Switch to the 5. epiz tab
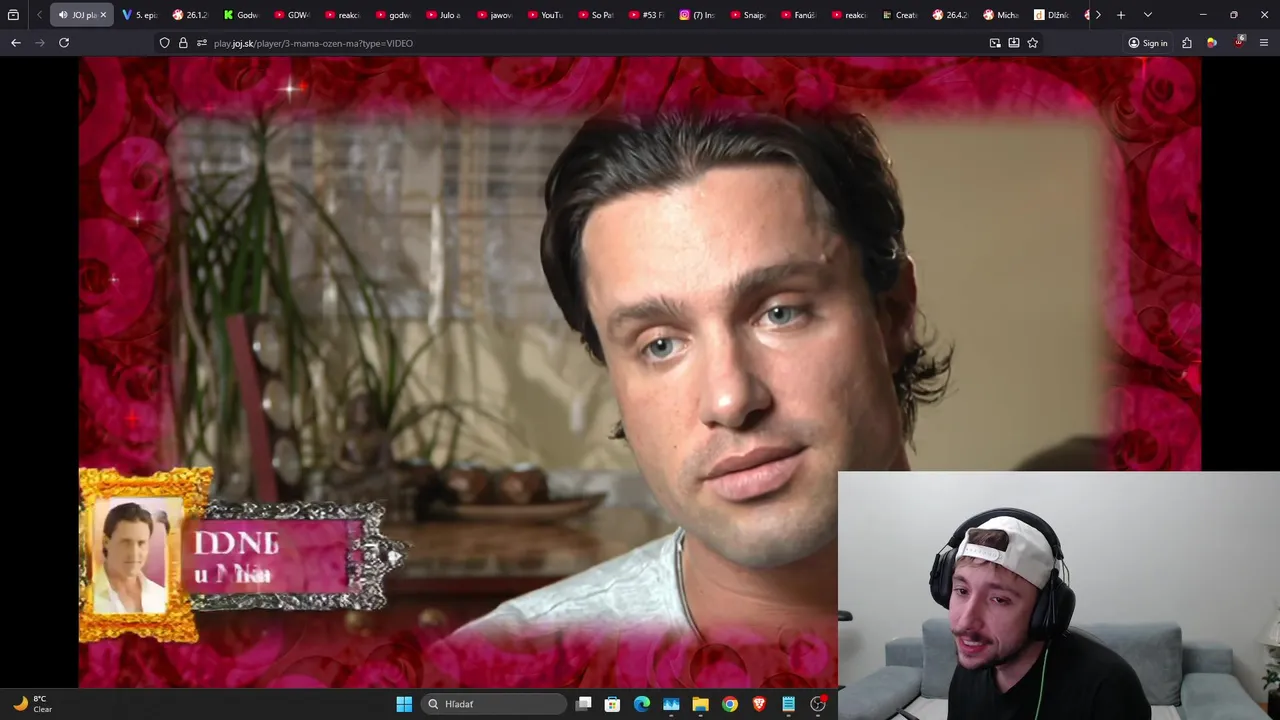 (x=140, y=15)
